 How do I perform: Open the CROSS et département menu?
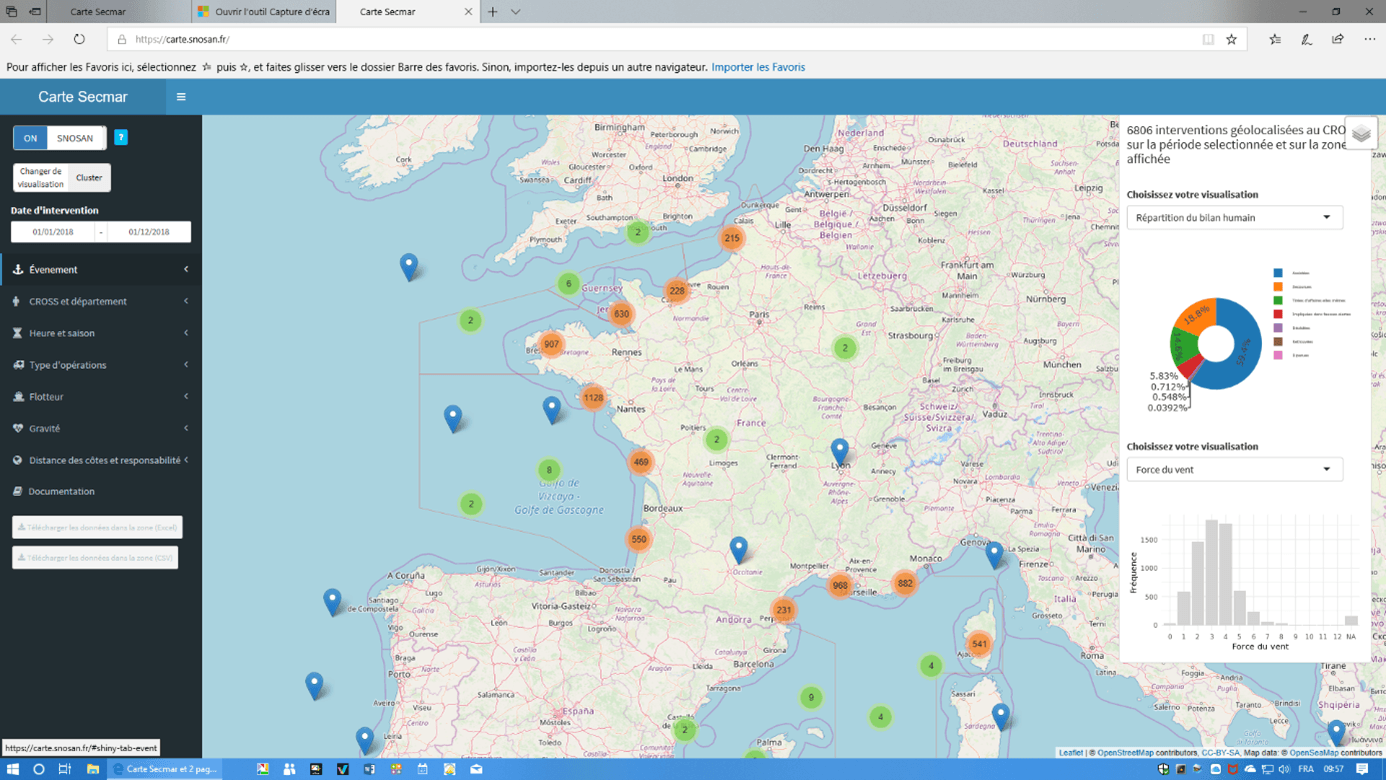(x=100, y=301)
